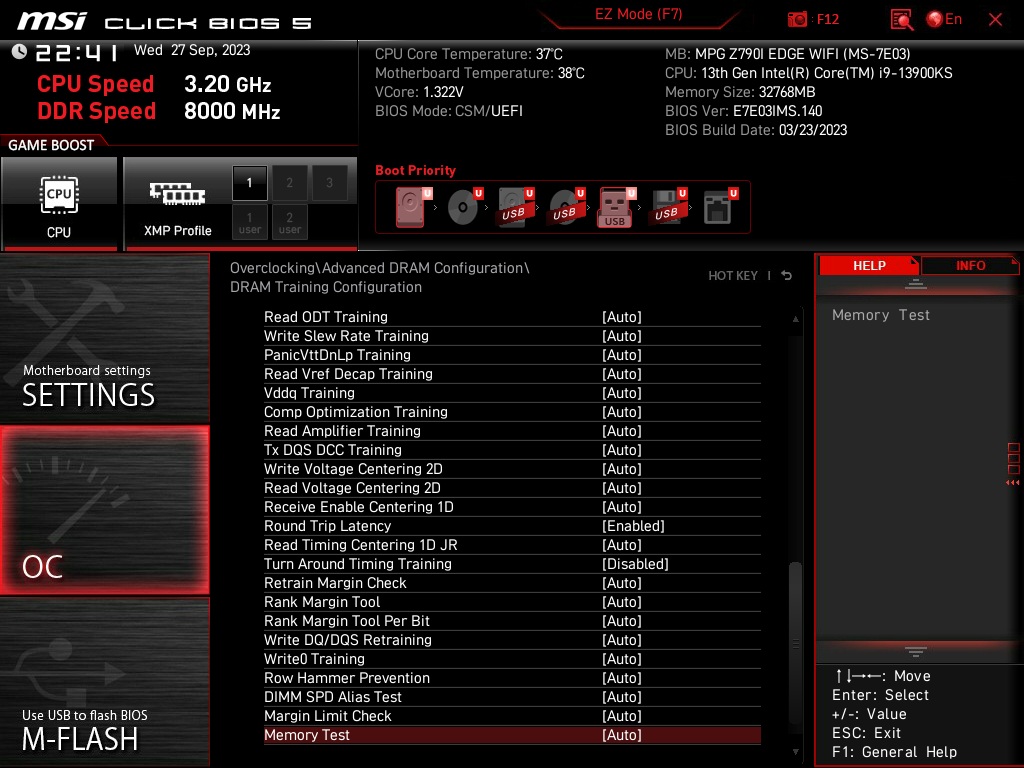Switch to the HELP tab
Image resolution: width=1024 pixels, height=768 pixels.
coord(869,266)
